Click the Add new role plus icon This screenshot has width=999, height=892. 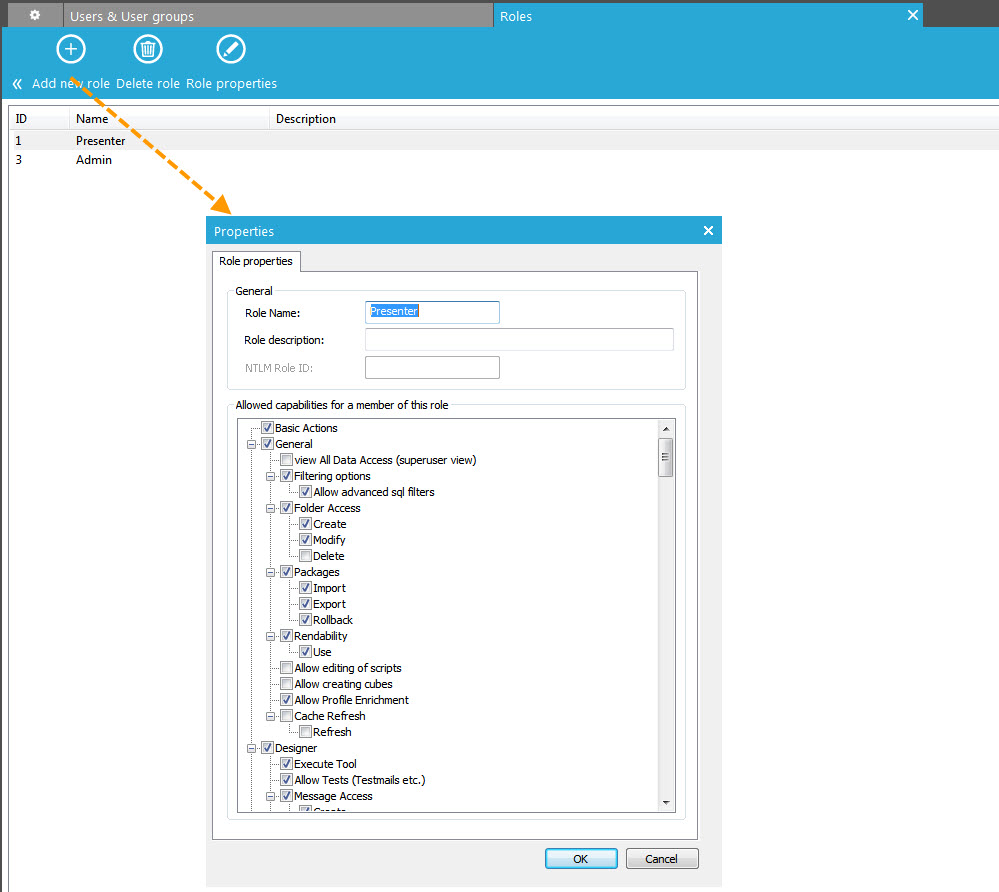pos(70,49)
